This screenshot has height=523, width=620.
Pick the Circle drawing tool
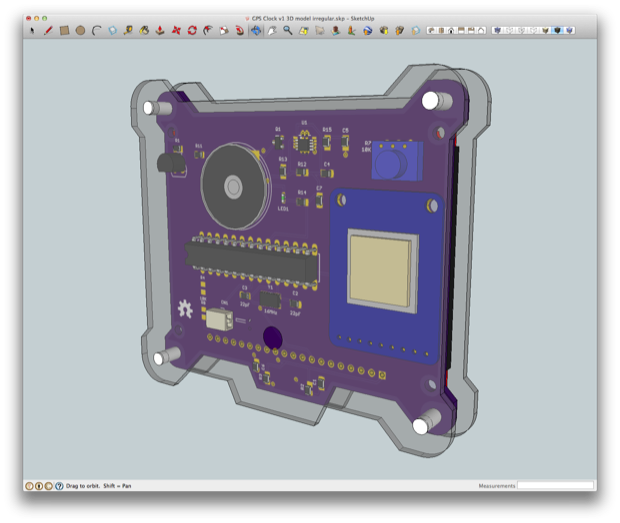pos(80,30)
